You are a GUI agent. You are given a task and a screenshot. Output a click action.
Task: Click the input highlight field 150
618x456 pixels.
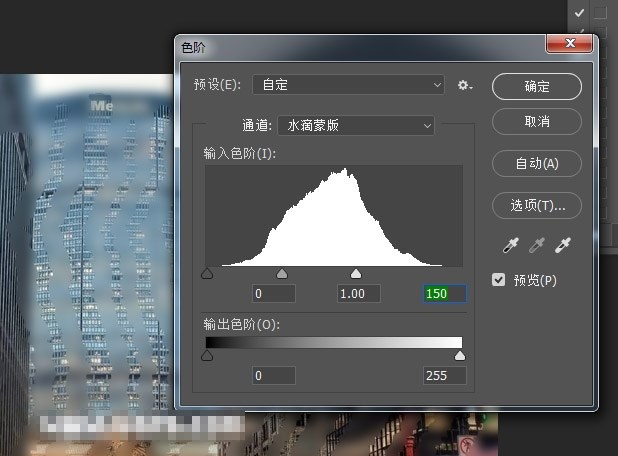[x=445, y=294]
